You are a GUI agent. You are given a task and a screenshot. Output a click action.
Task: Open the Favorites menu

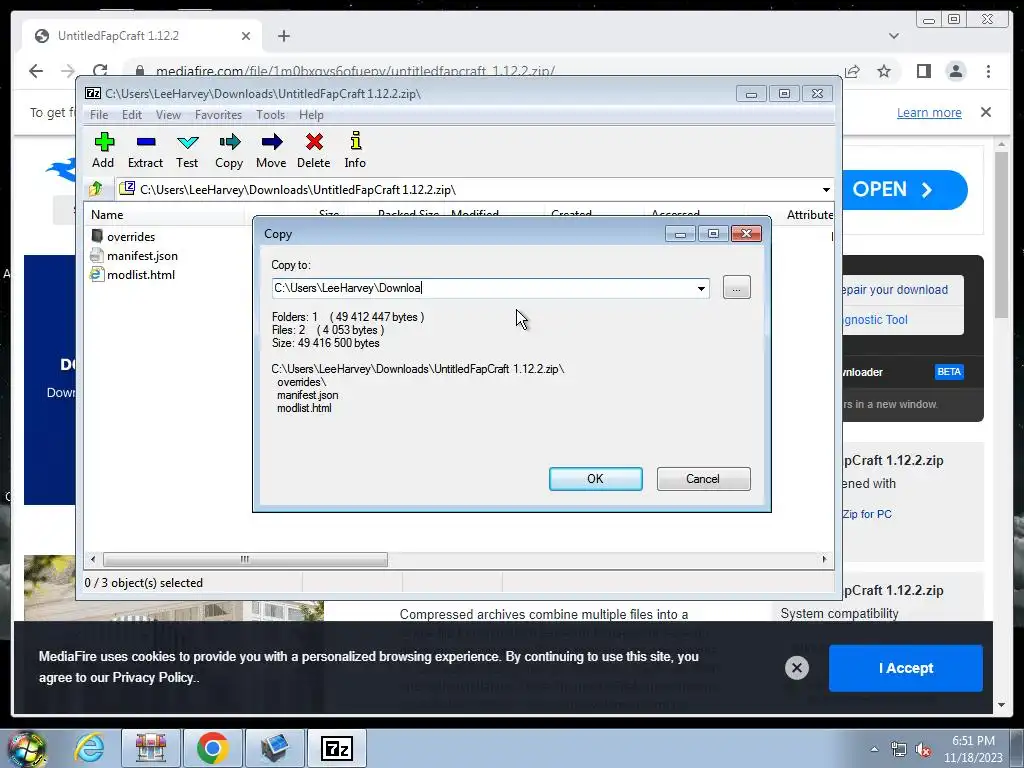218,115
